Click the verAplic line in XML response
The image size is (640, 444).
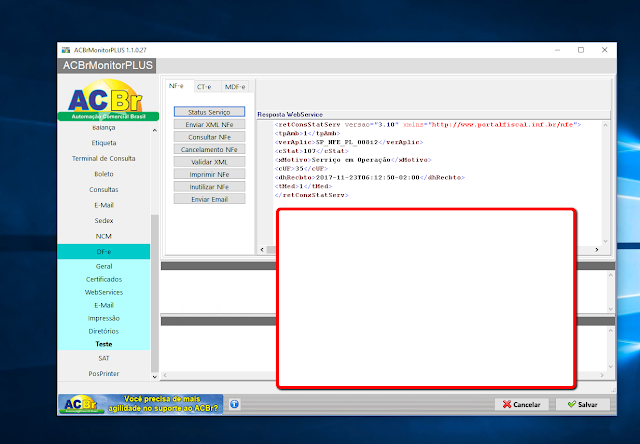tap(349, 142)
